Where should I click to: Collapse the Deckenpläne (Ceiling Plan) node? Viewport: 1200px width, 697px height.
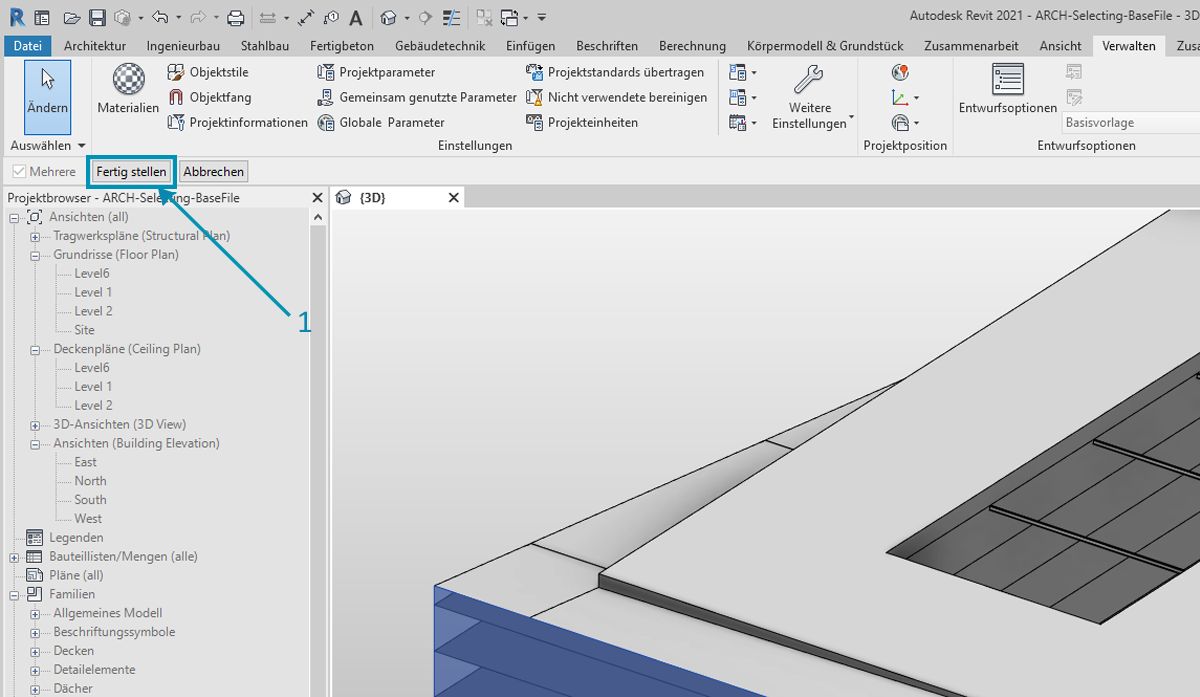pos(34,349)
